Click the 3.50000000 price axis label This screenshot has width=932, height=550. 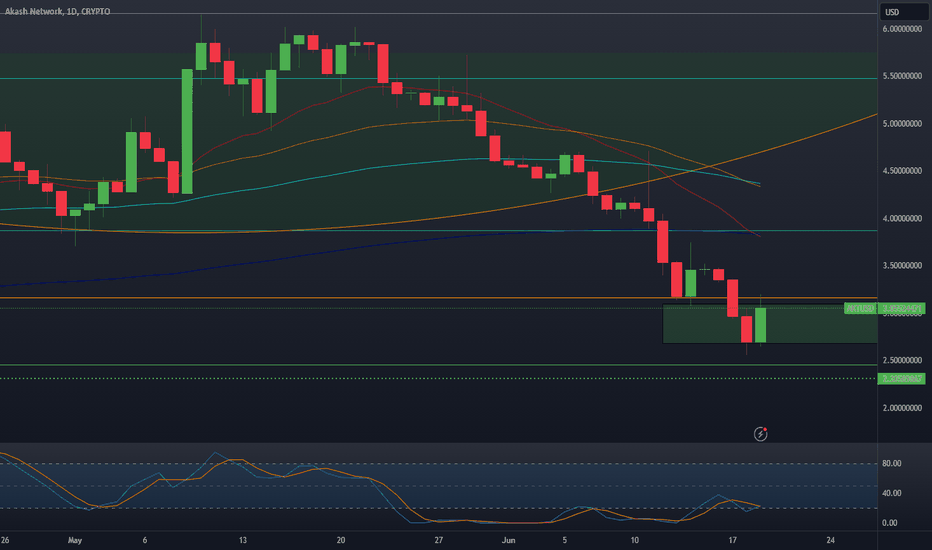point(902,265)
